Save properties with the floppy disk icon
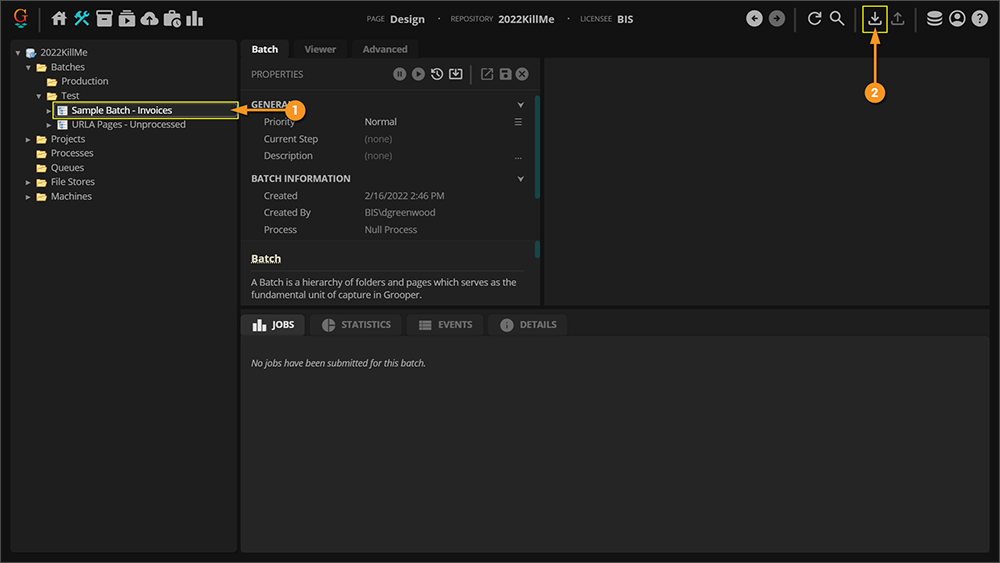Image resolution: width=1000 pixels, height=563 pixels. pyautogui.click(x=505, y=74)
